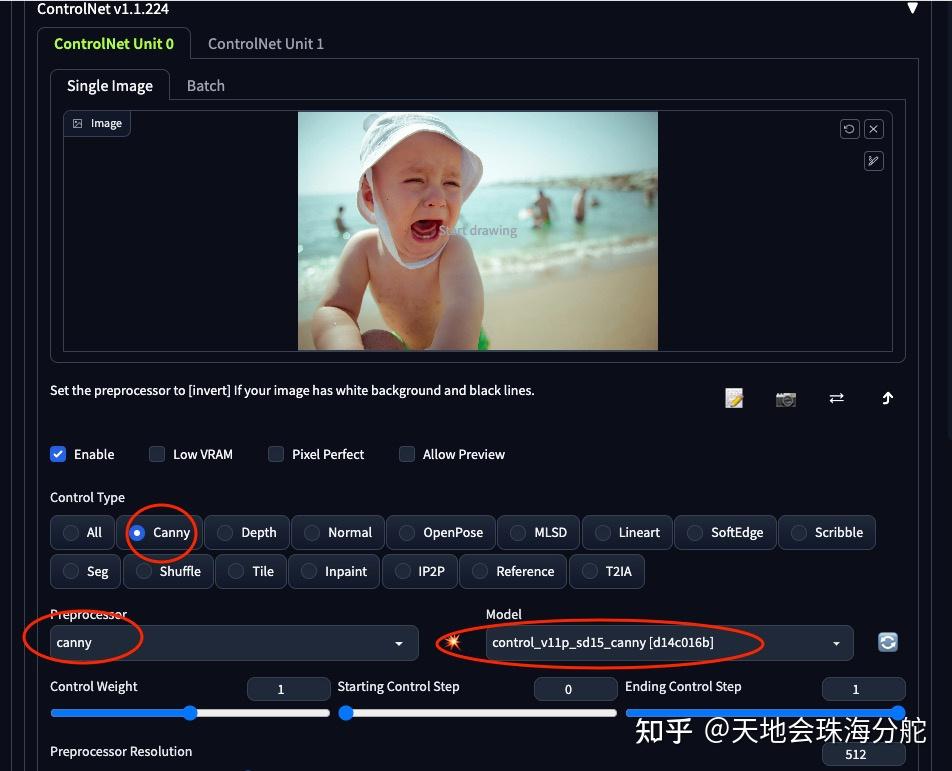Click the send dimensions up-arrow icon
Viewport: 952px width, 771px height.
887,398
